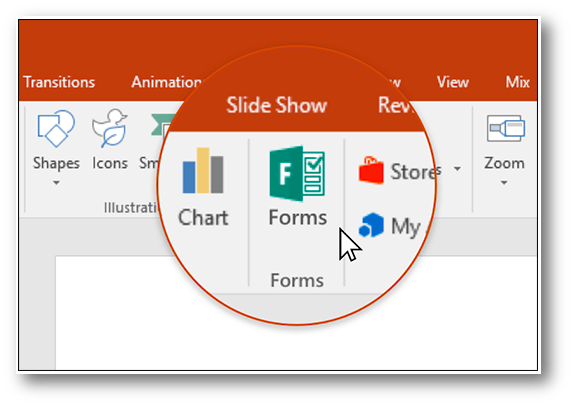Click the bar-graph Chart icon
572x405 pixels.
203,170
